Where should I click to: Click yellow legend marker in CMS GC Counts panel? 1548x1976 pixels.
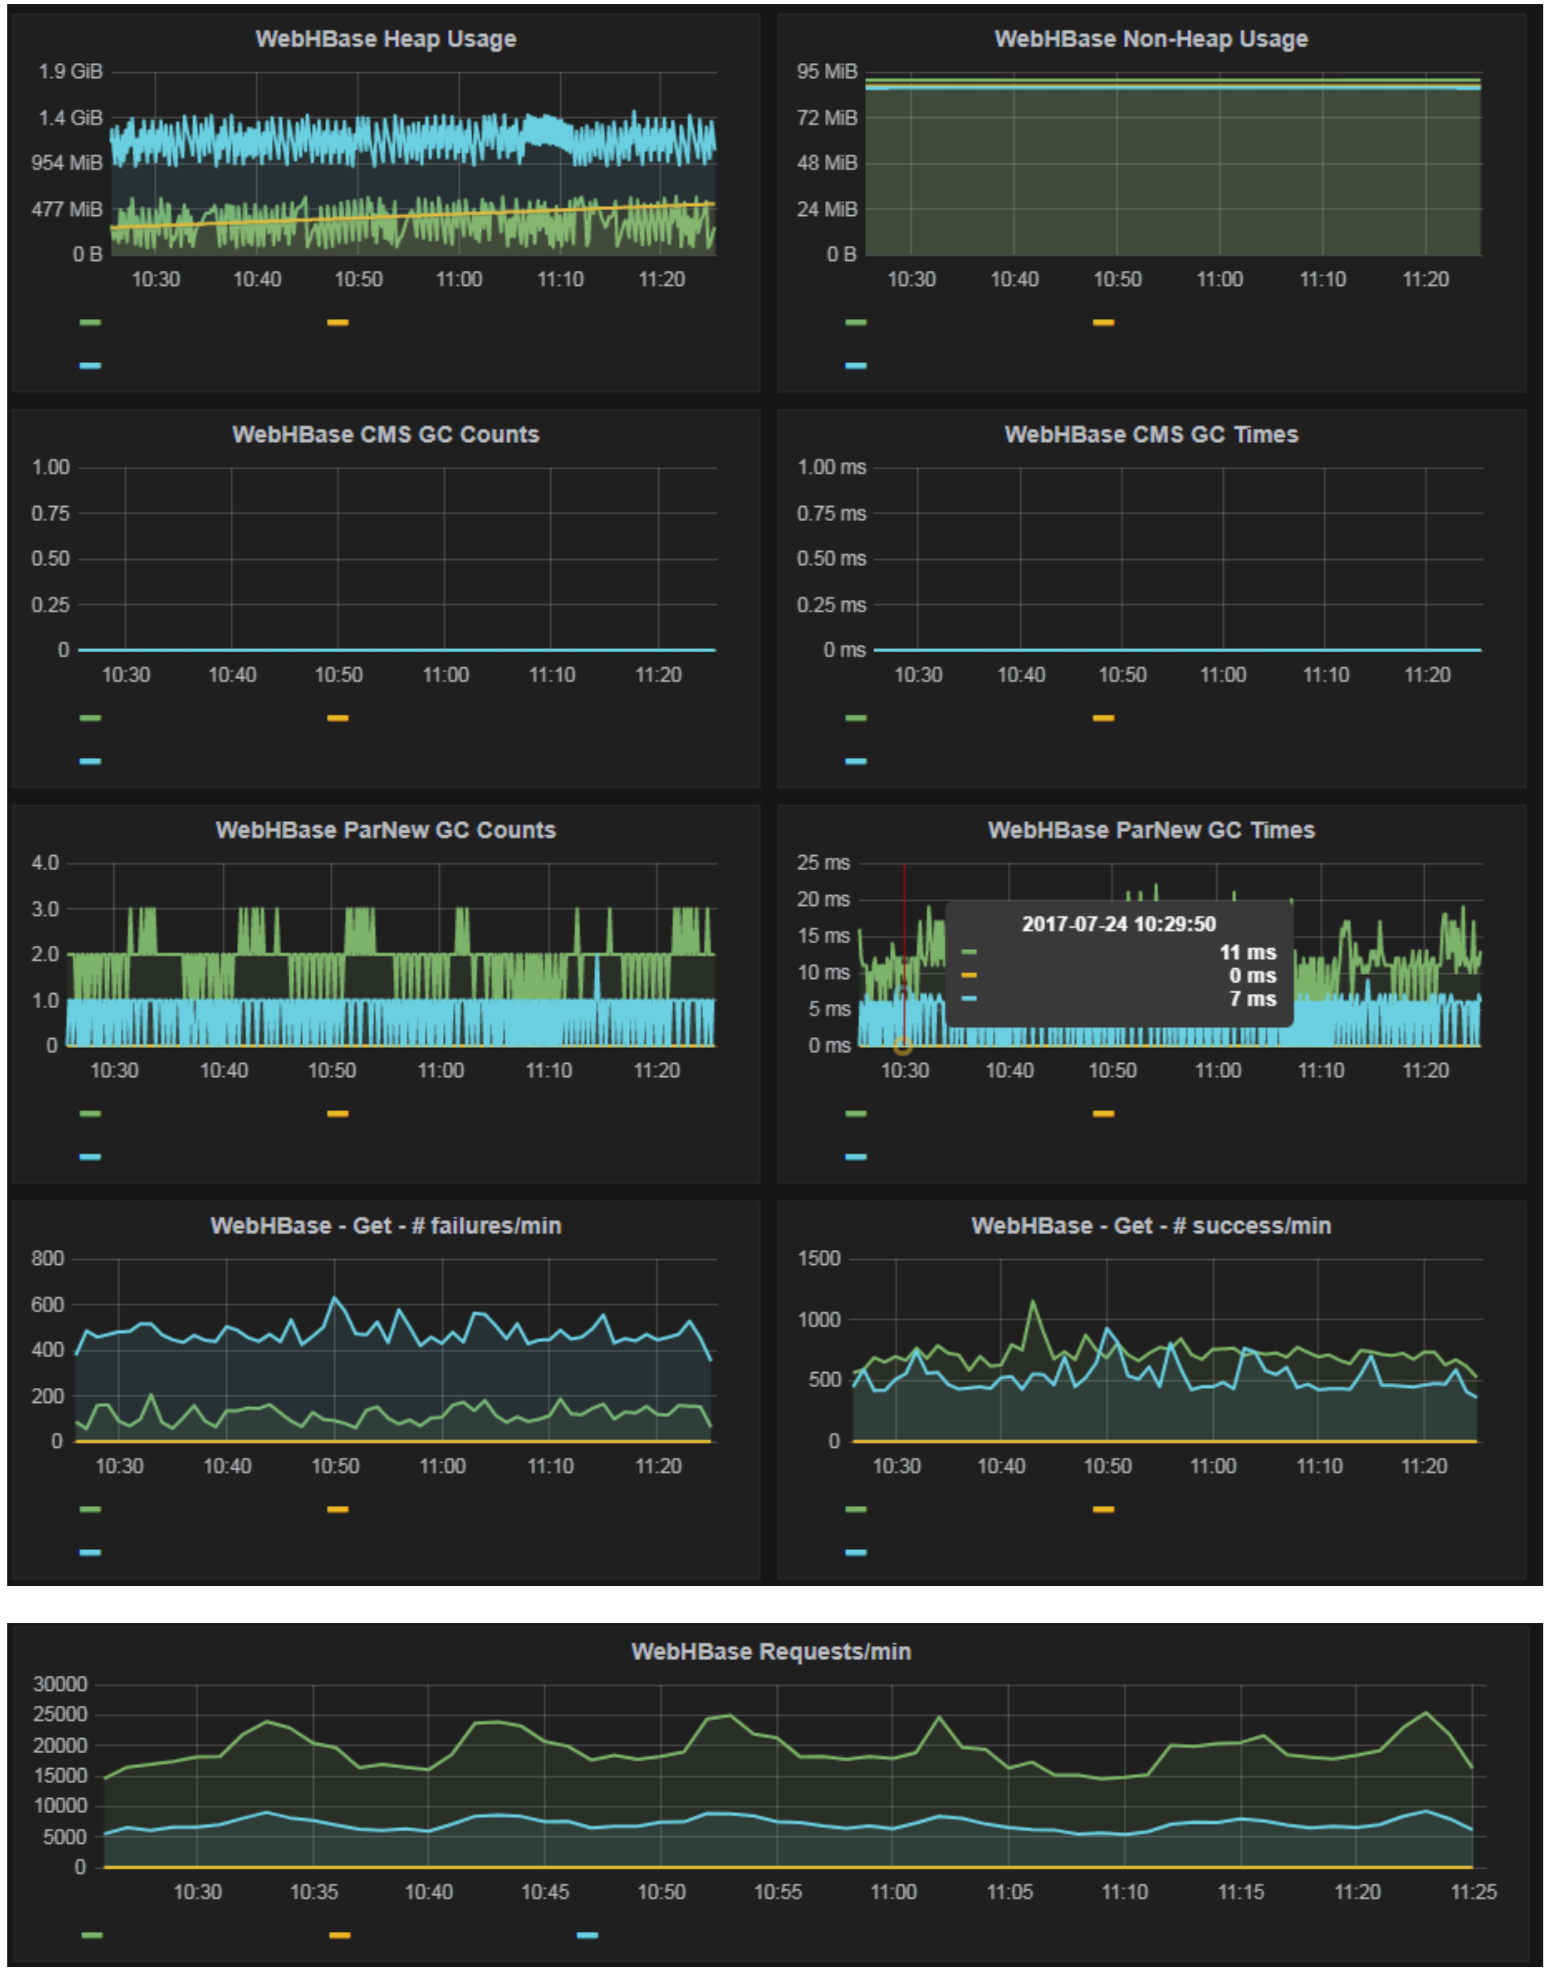[x=338, y=718]
